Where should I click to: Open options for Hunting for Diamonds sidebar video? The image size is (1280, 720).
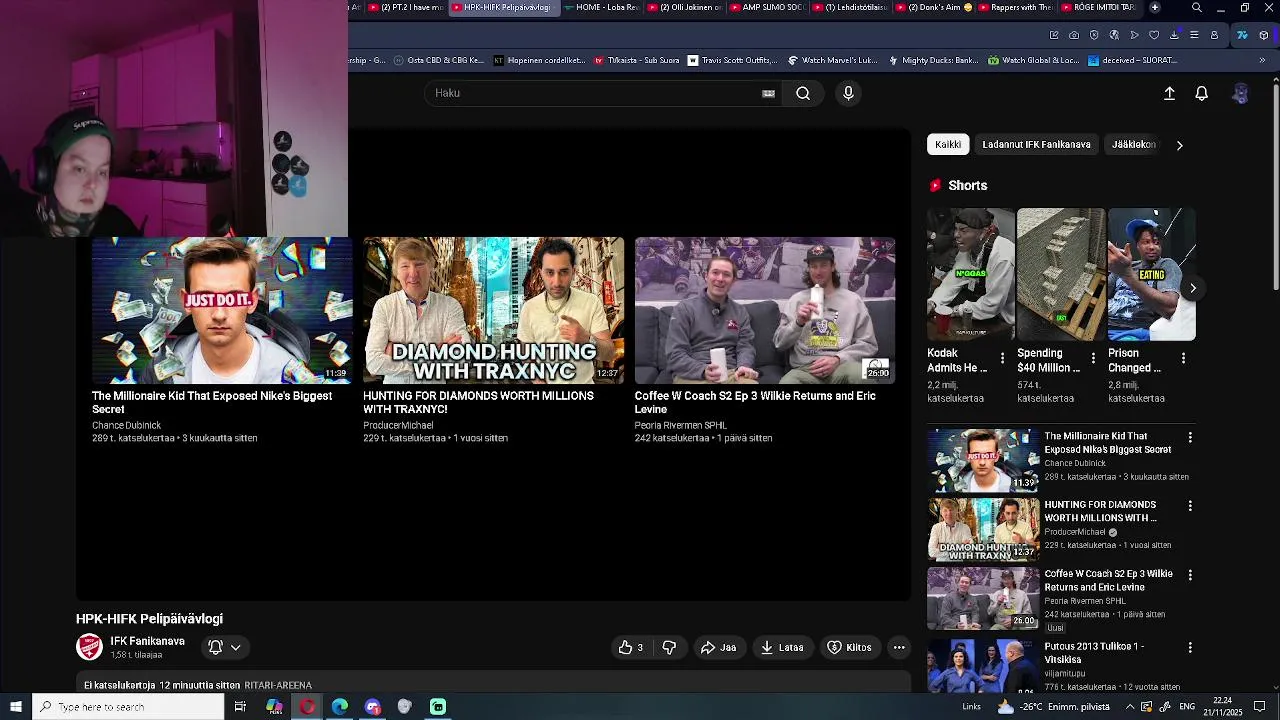pyautogui.click(x=1190, y=506)
